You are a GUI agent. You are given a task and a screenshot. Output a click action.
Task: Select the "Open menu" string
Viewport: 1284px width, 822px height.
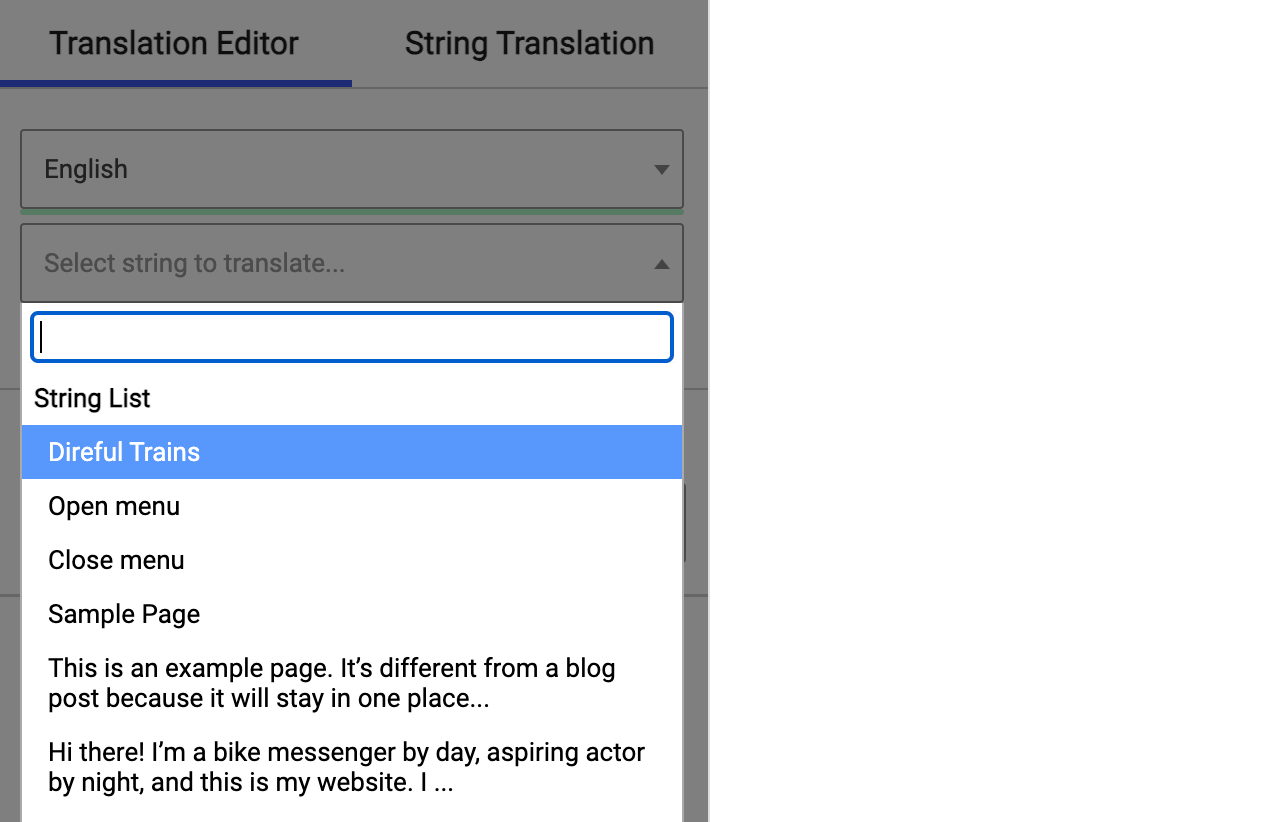(x=113, y=506)
